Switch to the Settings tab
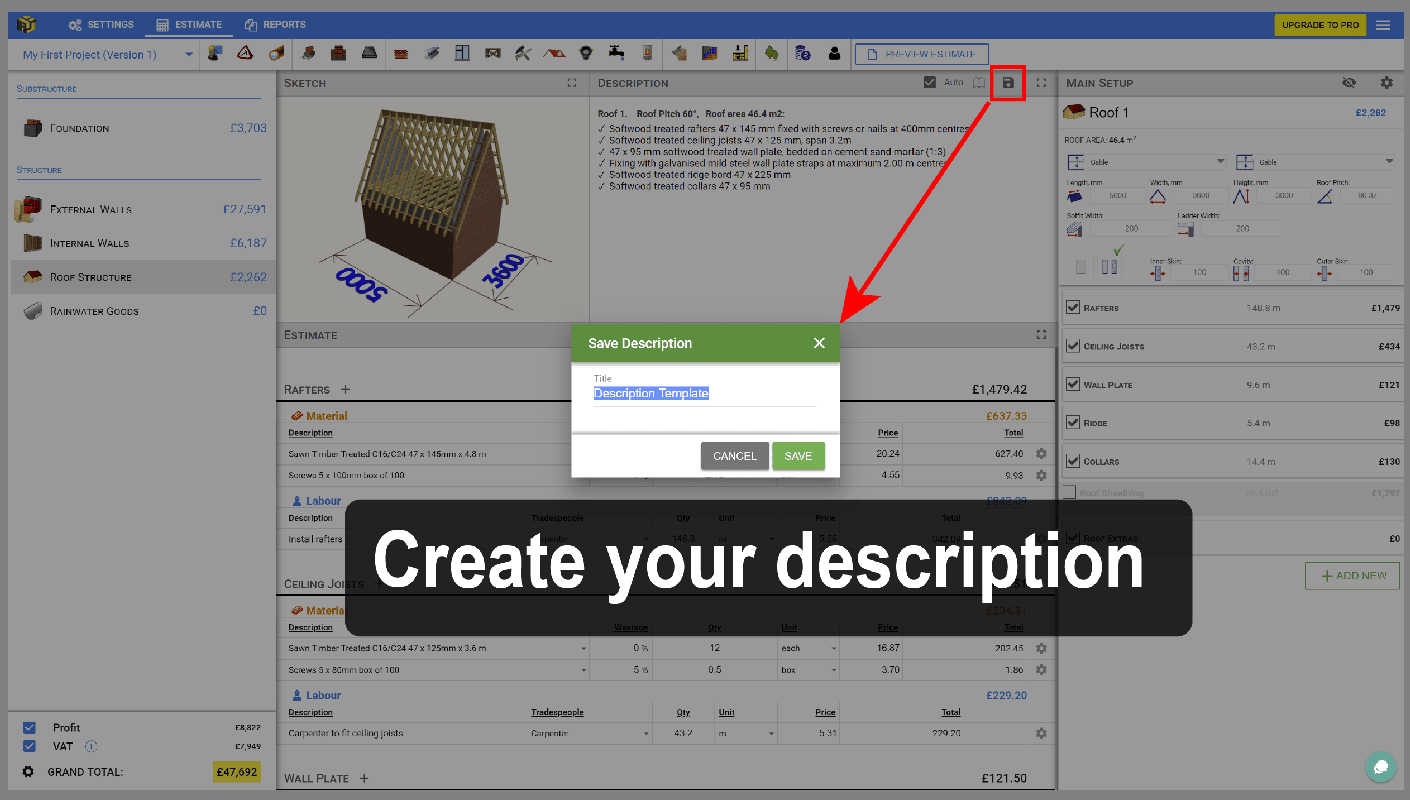The width and height of the screenshot is (1410, 800). pos(101,25)
